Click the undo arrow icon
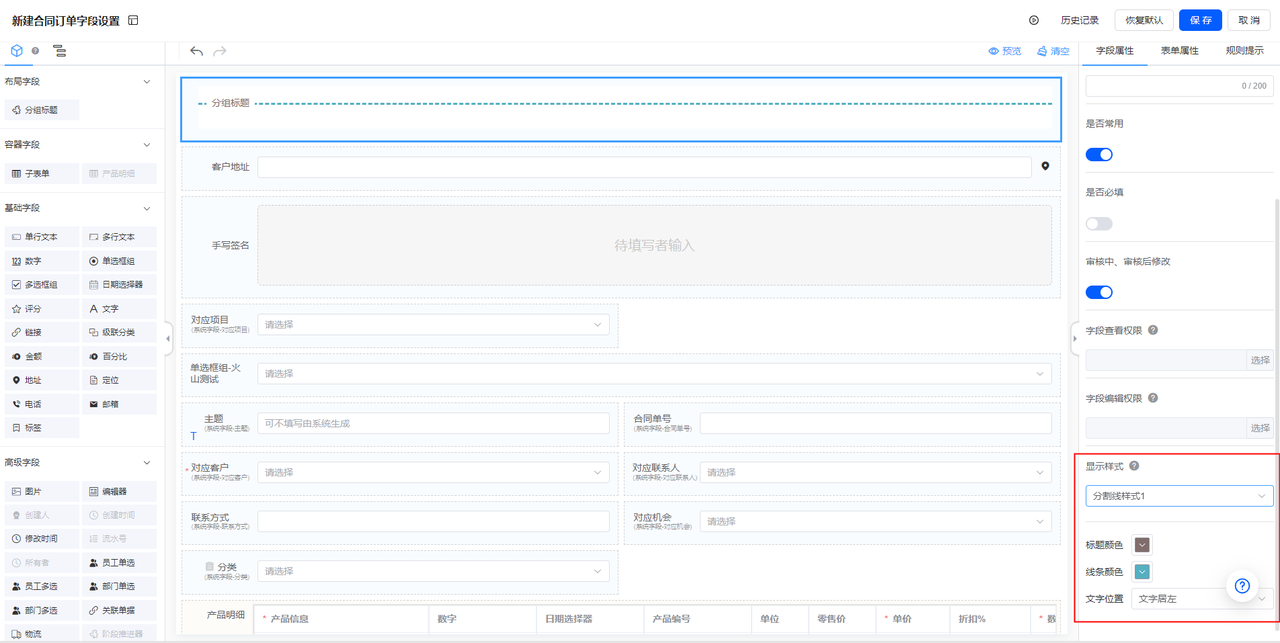Image resolution: width=1280 pixels, height=643 pixels. pos(196,51)
